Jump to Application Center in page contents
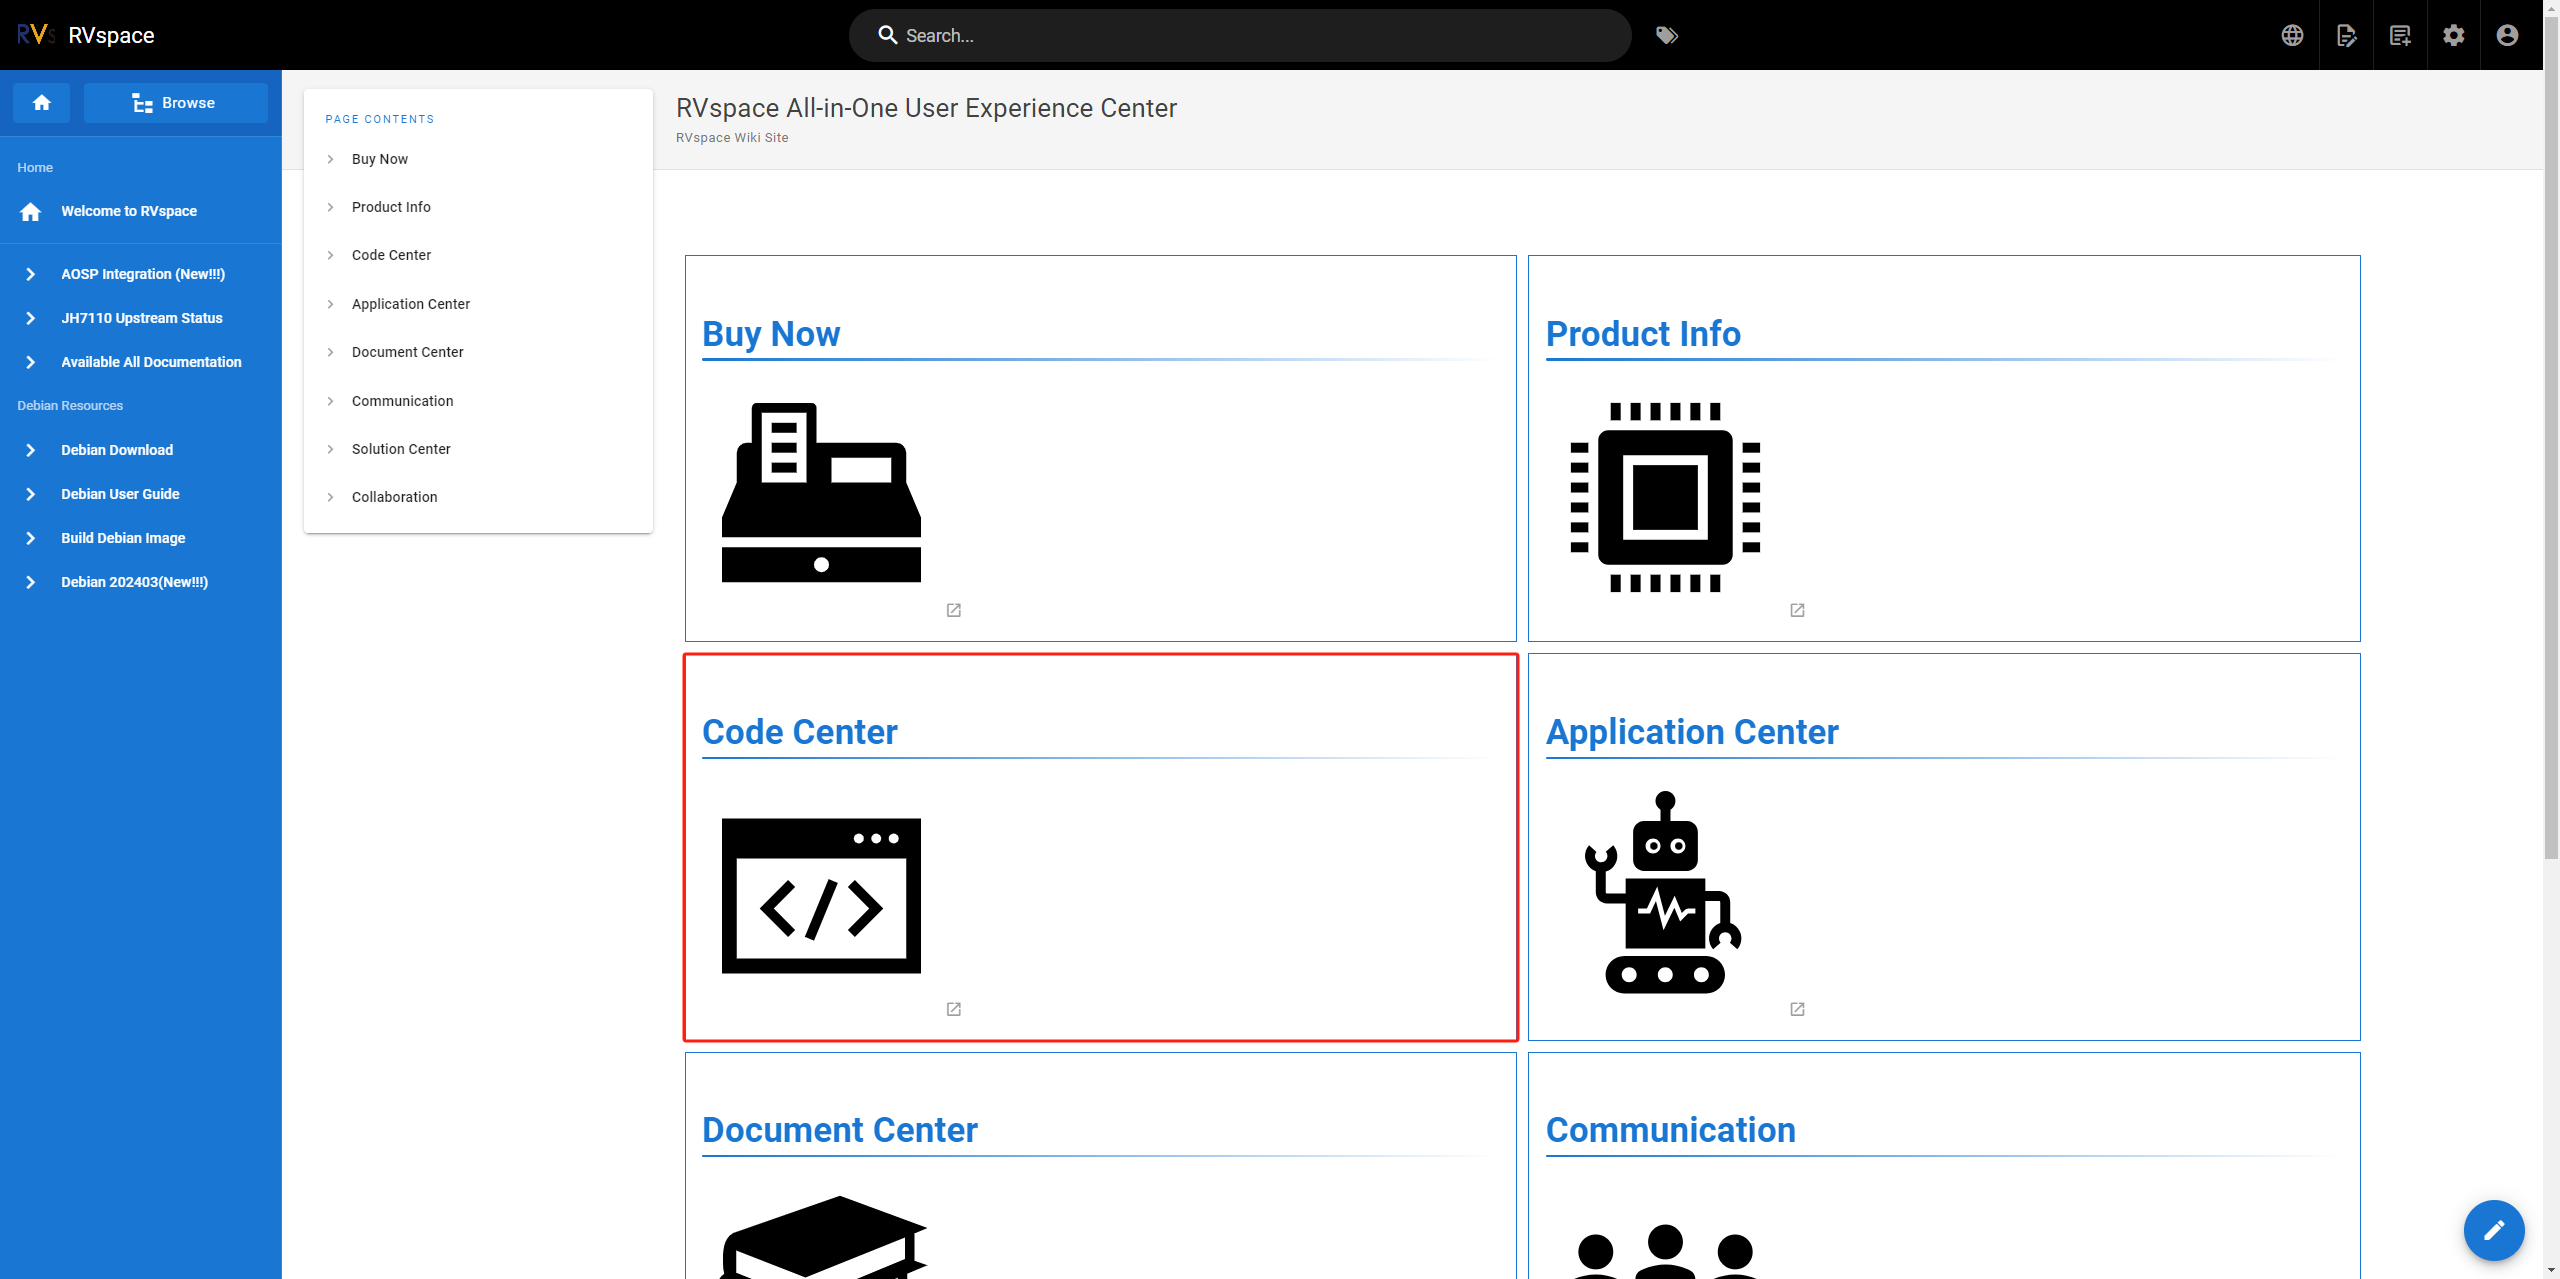2560x1279 pixels. 411,304
